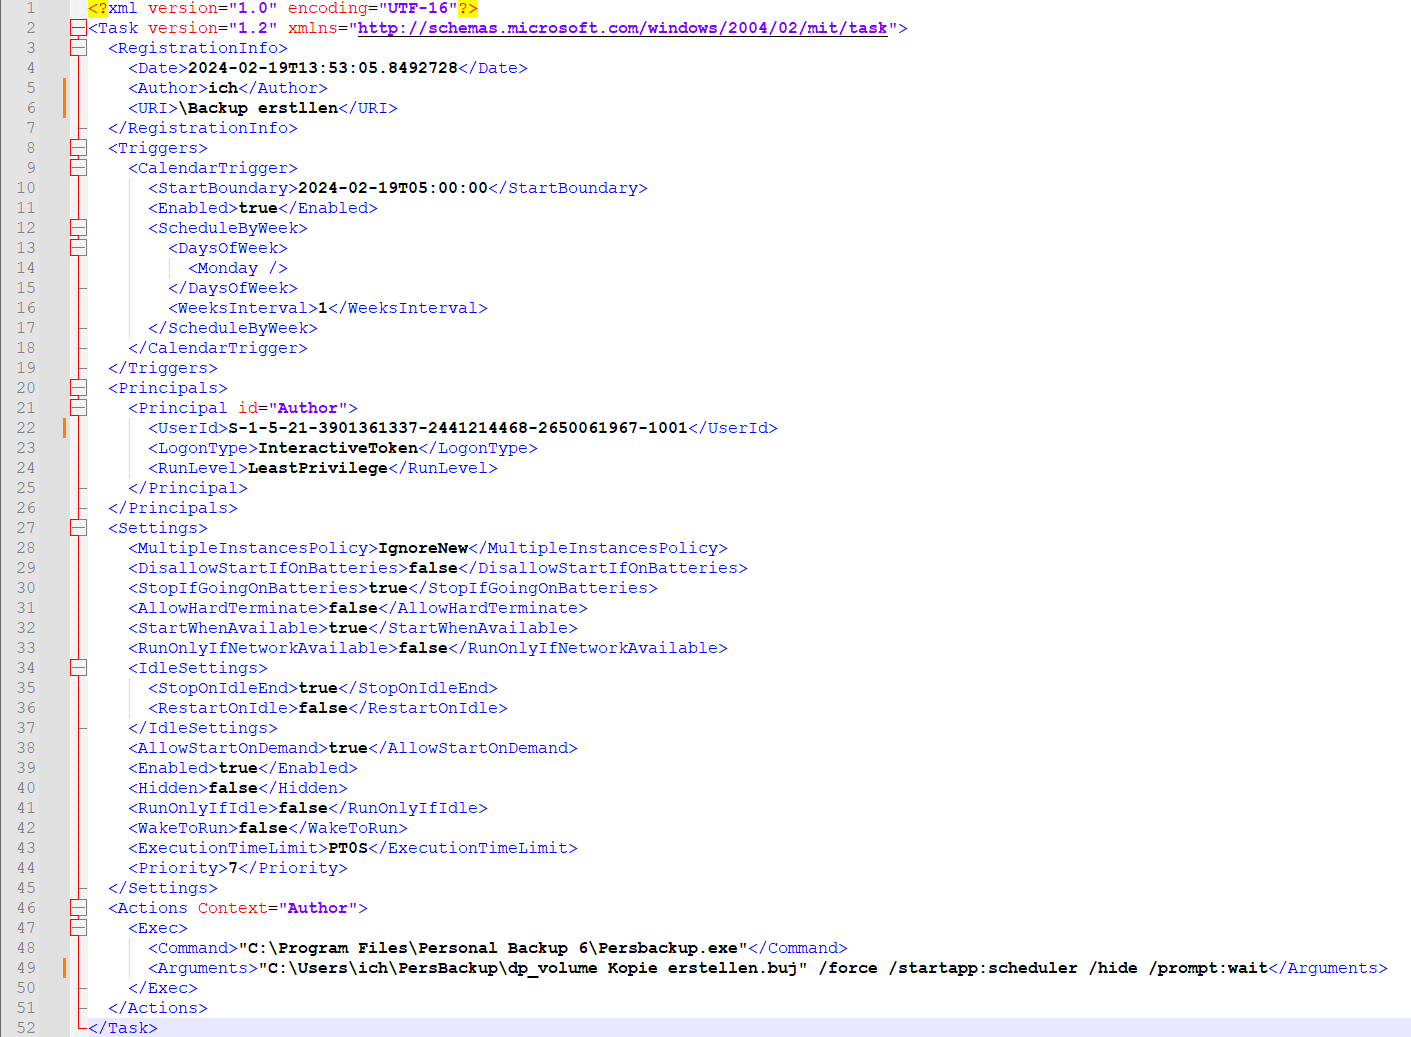
Task: Click the StartWhenAvailable value true
Action: pyautogui.click(x=348, y=628)
